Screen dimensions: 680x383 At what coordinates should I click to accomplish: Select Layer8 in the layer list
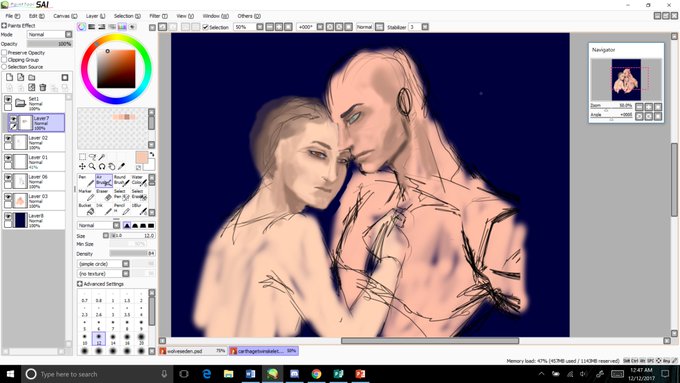pos(34,220)
